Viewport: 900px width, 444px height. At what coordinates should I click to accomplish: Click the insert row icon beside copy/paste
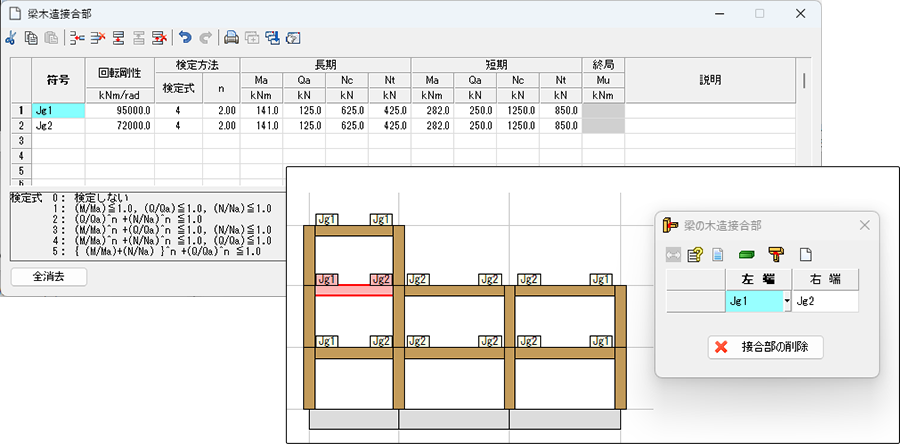click(77, 38)
